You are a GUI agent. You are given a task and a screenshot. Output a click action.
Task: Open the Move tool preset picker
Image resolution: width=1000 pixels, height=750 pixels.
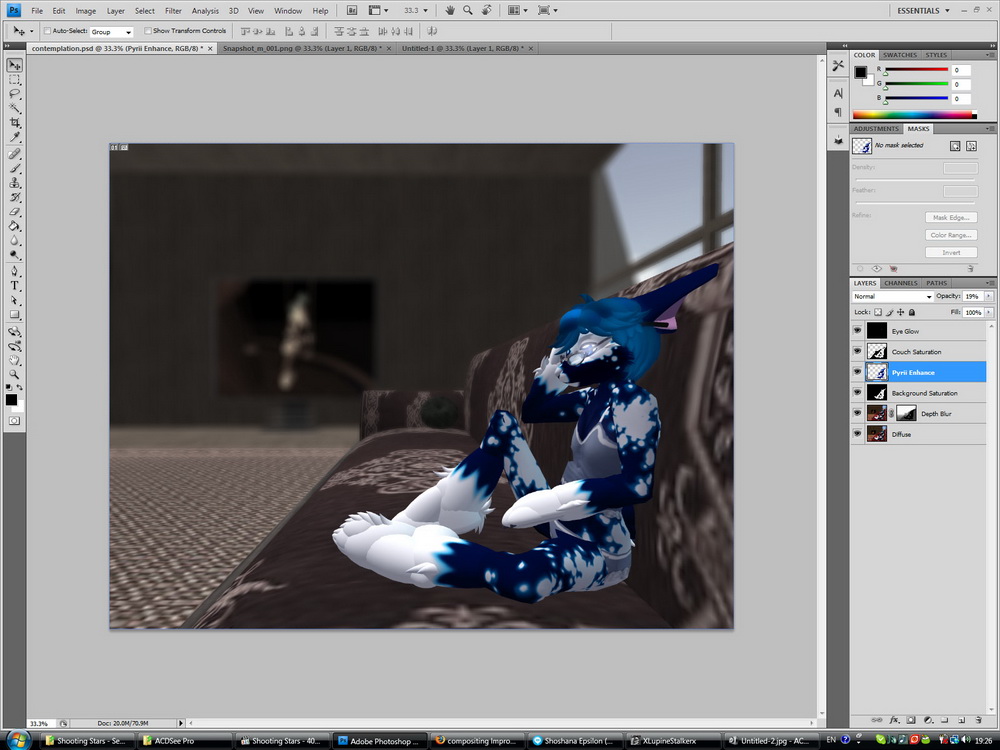(31, 31)
